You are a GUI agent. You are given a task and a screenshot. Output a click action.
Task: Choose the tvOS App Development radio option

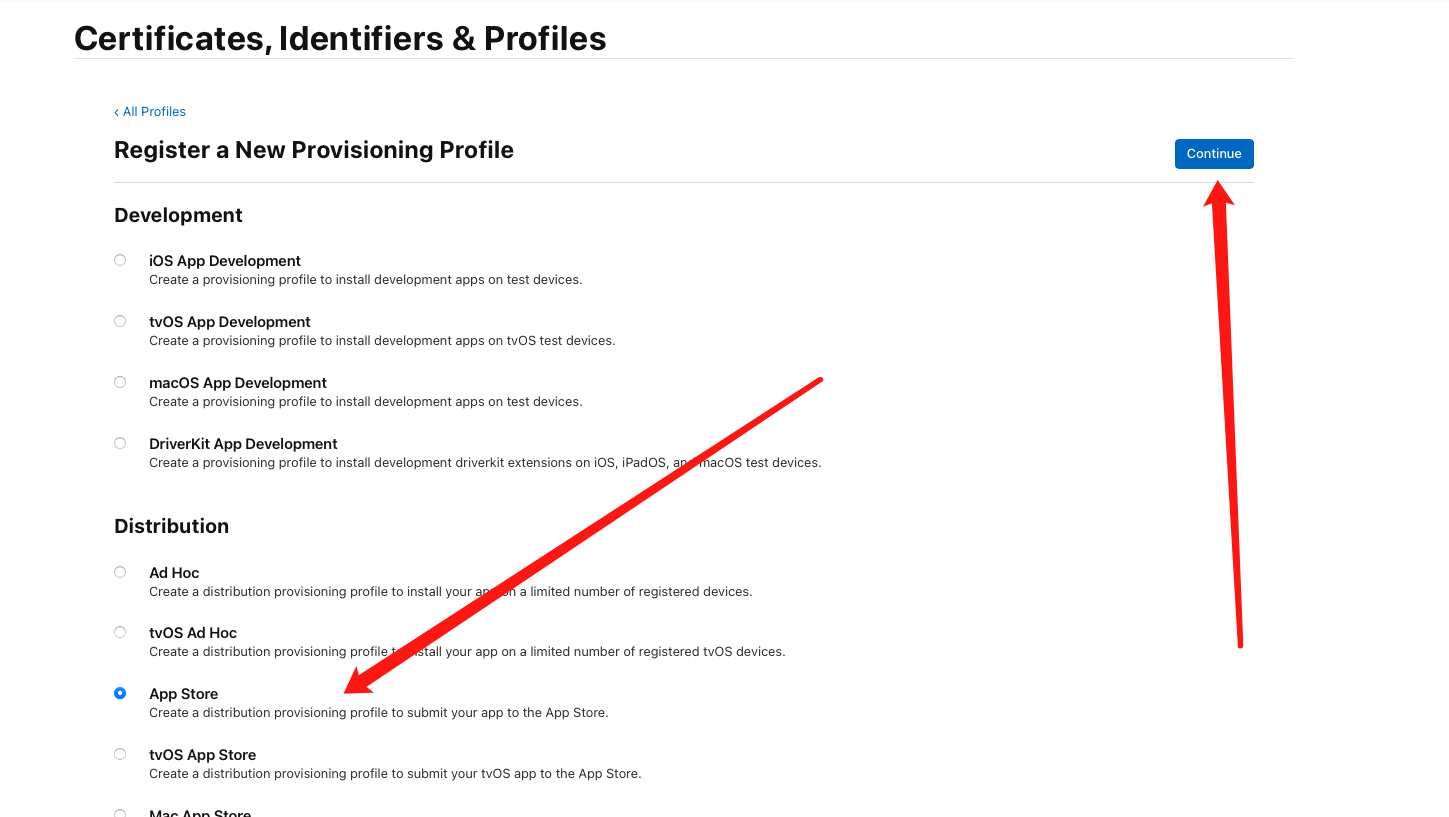[120, 321]
